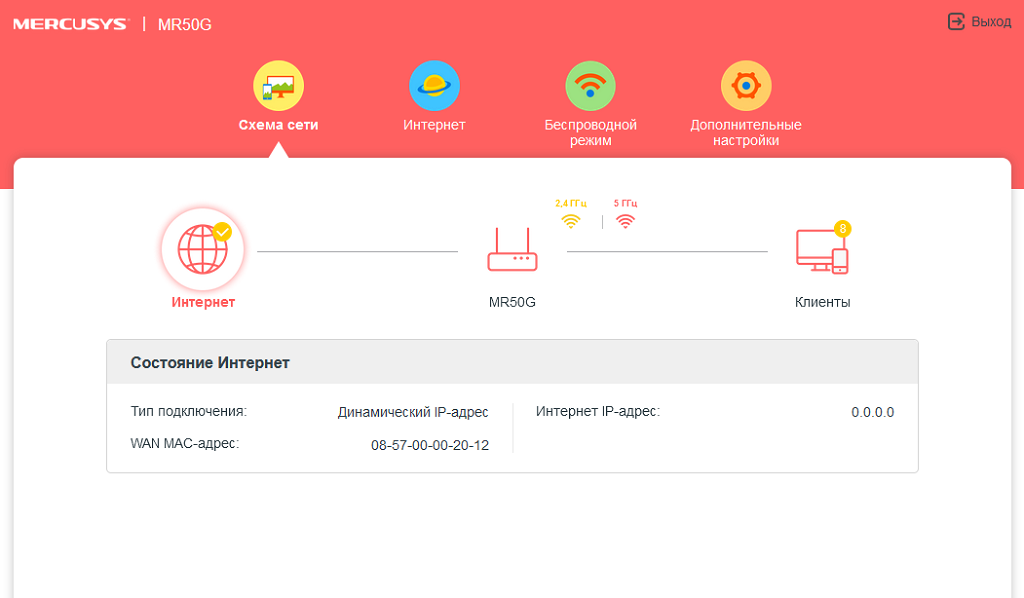Click the logout door icon beside Выход
The width and height of the screenshot is (1024, 598).
coord(956,21)
